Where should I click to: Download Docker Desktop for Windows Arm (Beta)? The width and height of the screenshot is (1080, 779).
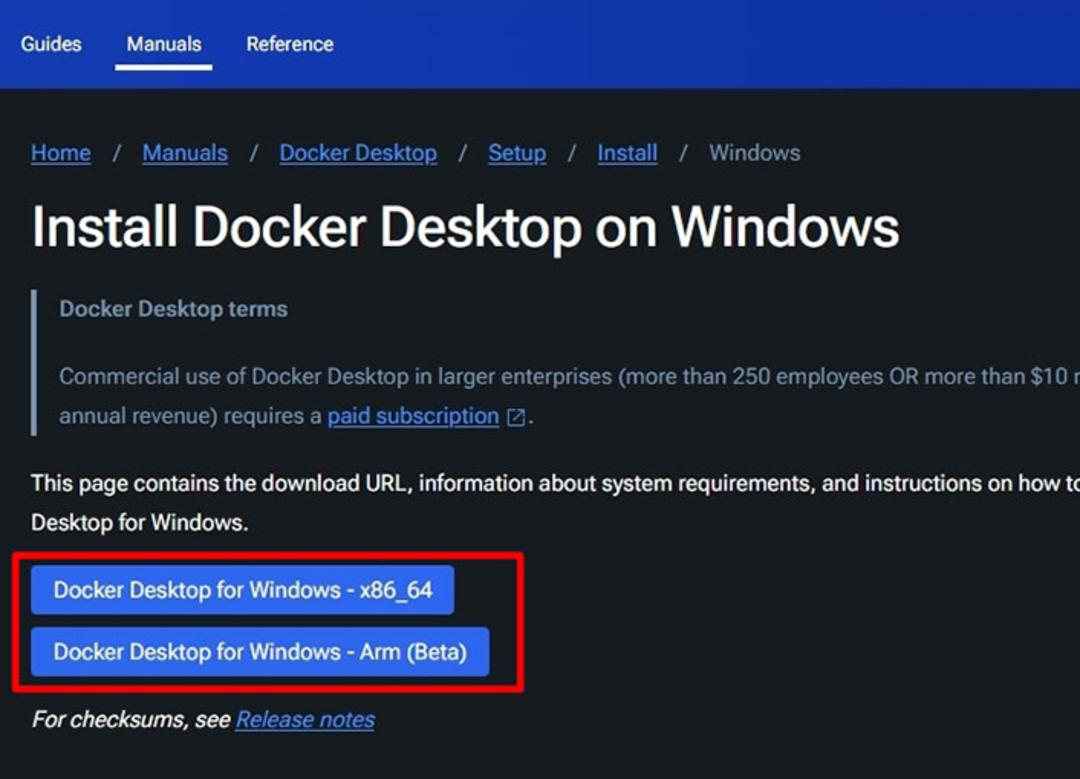[260, 652]
